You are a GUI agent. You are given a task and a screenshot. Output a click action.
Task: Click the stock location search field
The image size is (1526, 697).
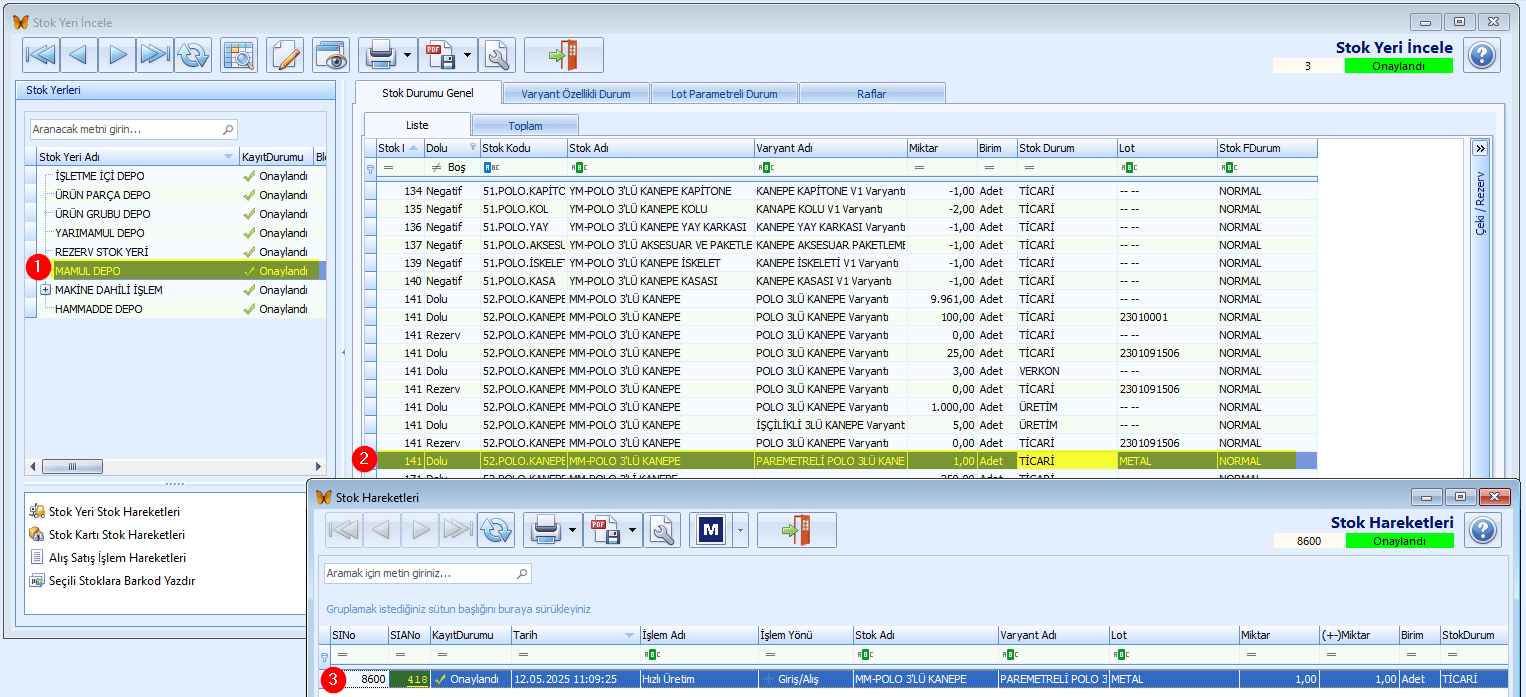[x=133, y=129]
